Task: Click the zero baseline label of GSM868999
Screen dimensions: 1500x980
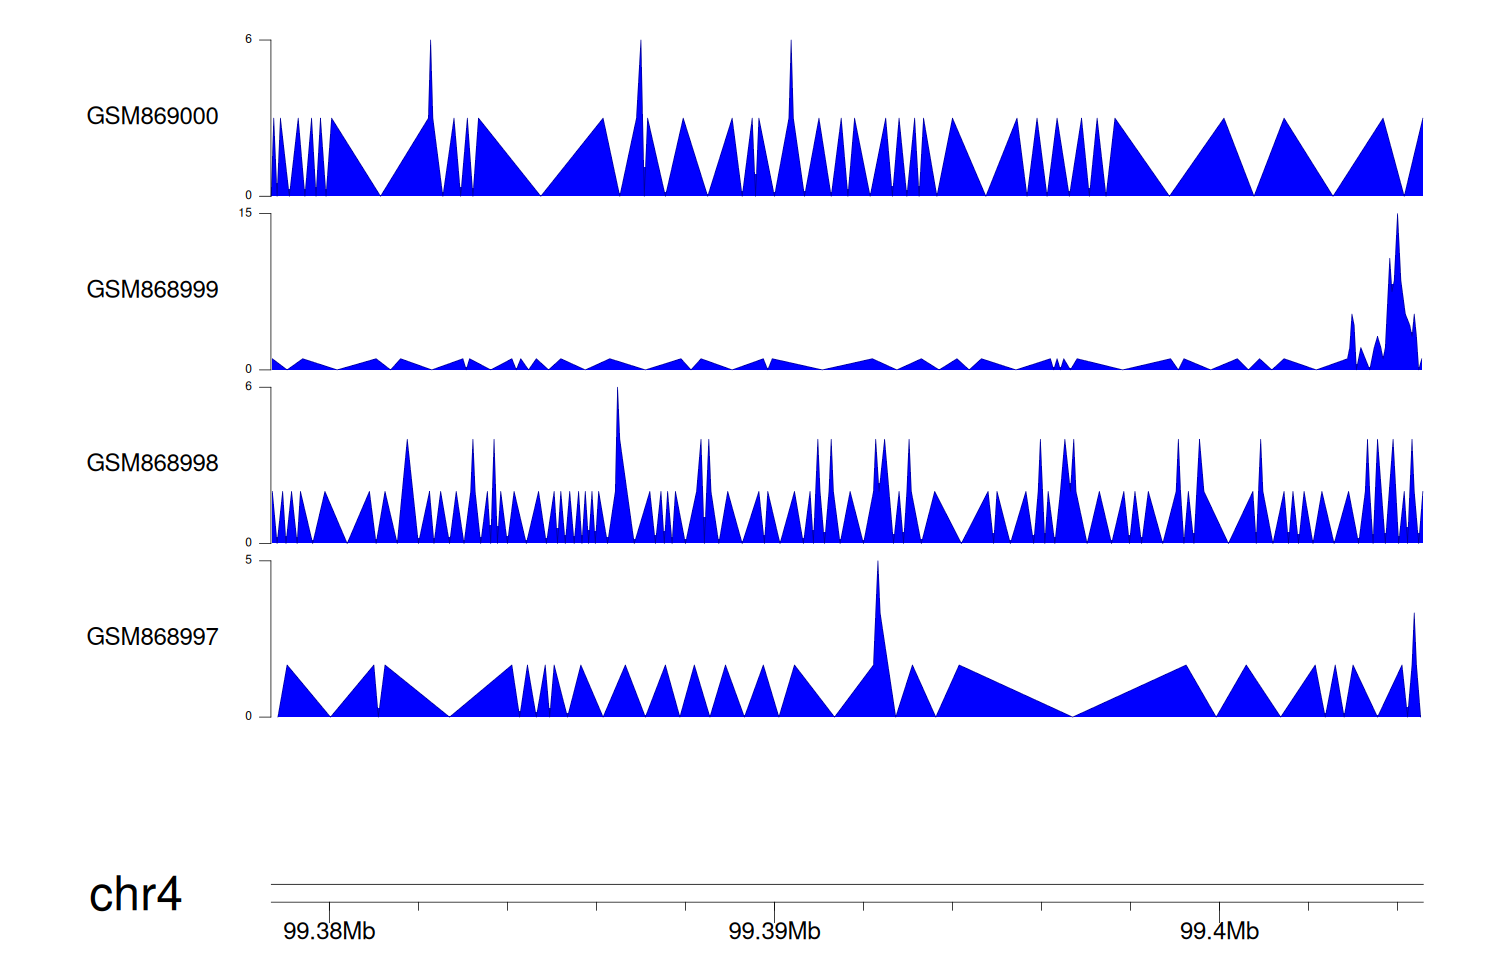Action: [249, 369]
